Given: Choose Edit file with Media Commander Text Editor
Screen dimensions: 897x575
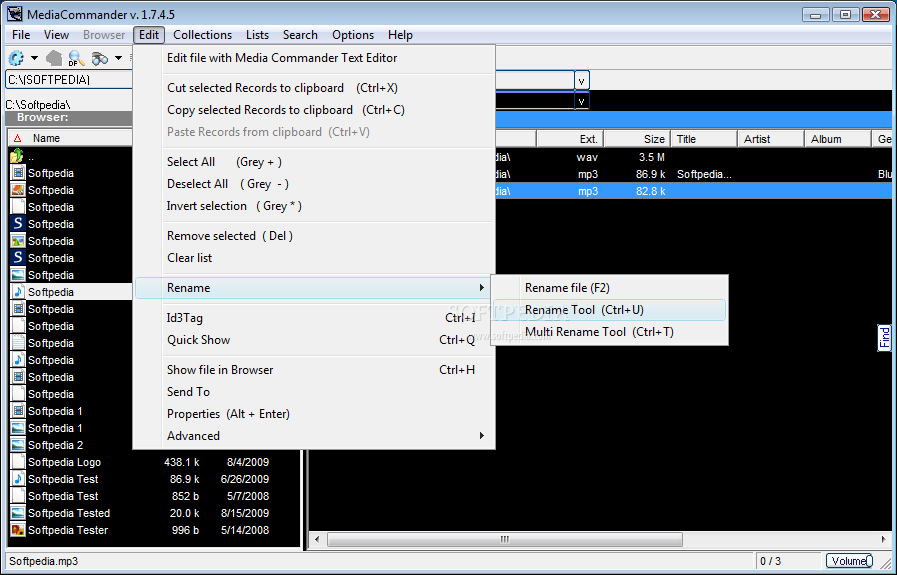Looking at the screenshot, I should (x=315, y=58).
